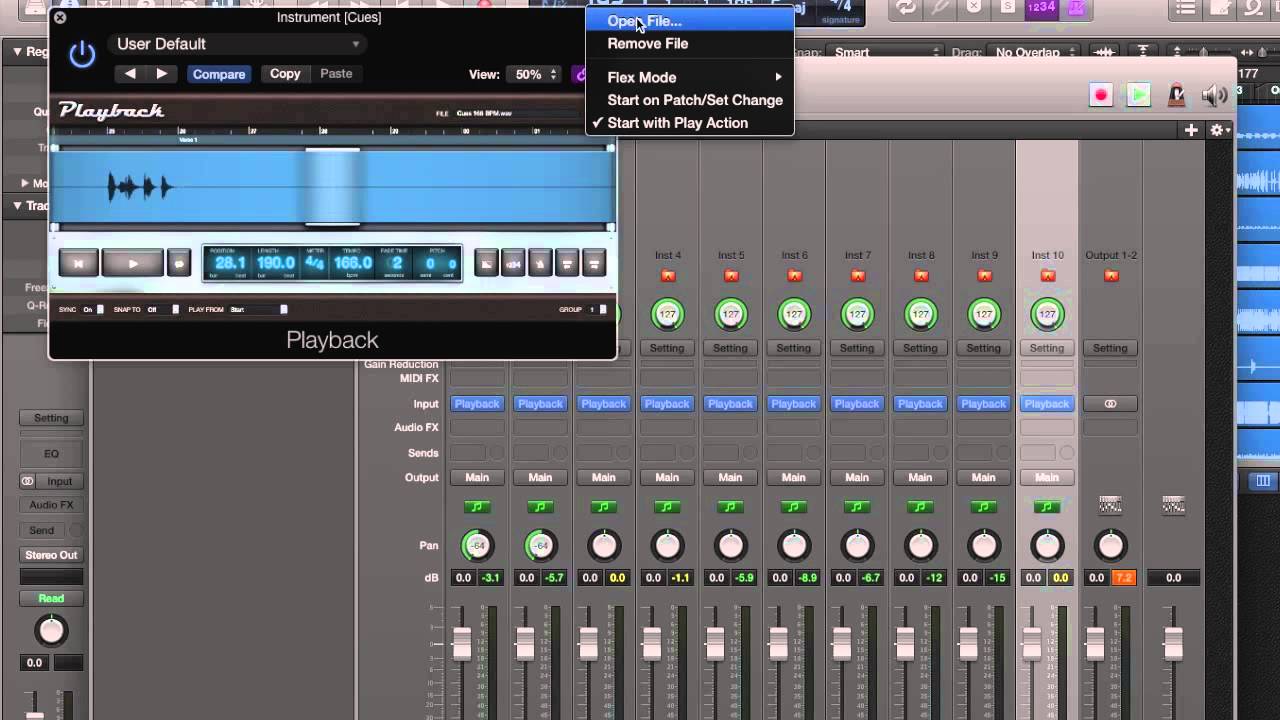Click the -8.9 peak level on Inst 6

[807, 578]
